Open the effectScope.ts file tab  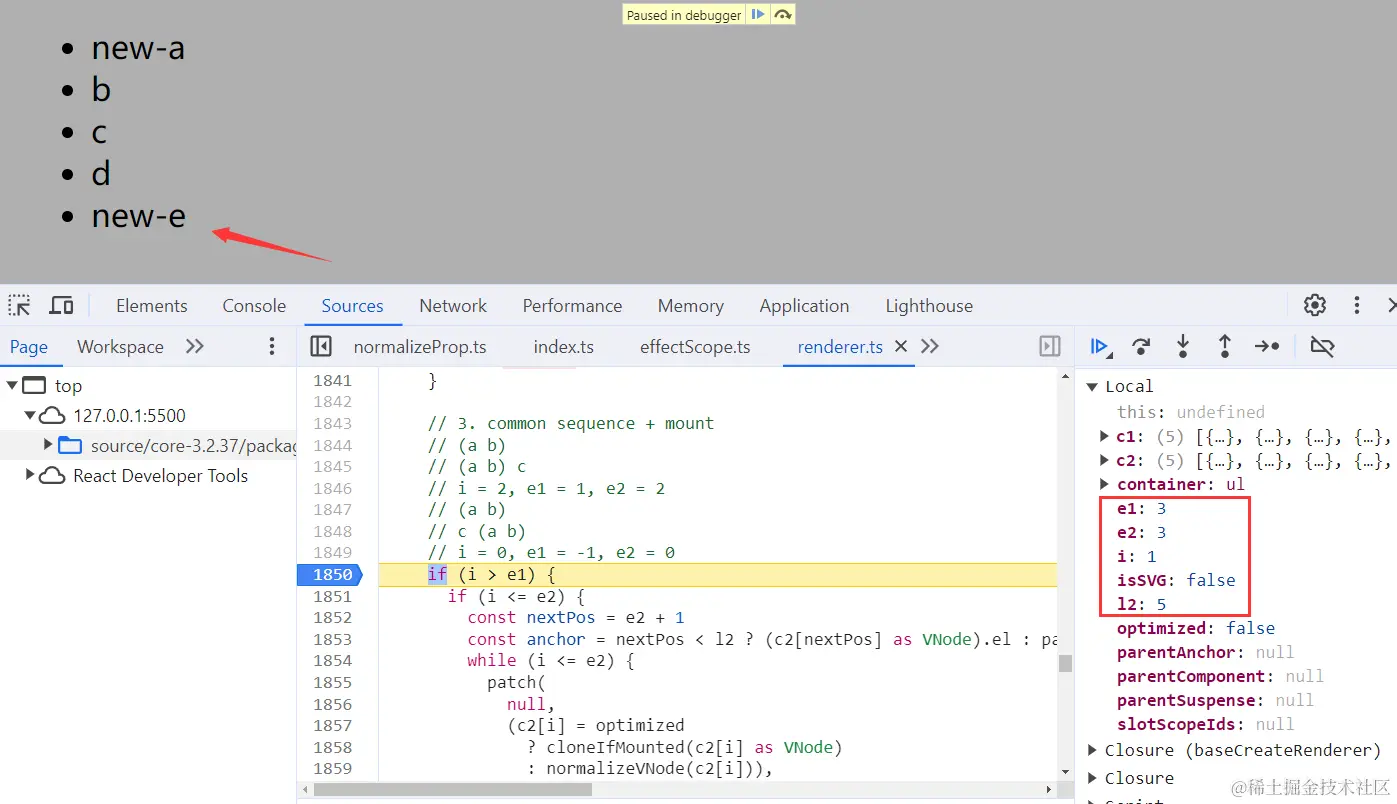click(695, 347)
